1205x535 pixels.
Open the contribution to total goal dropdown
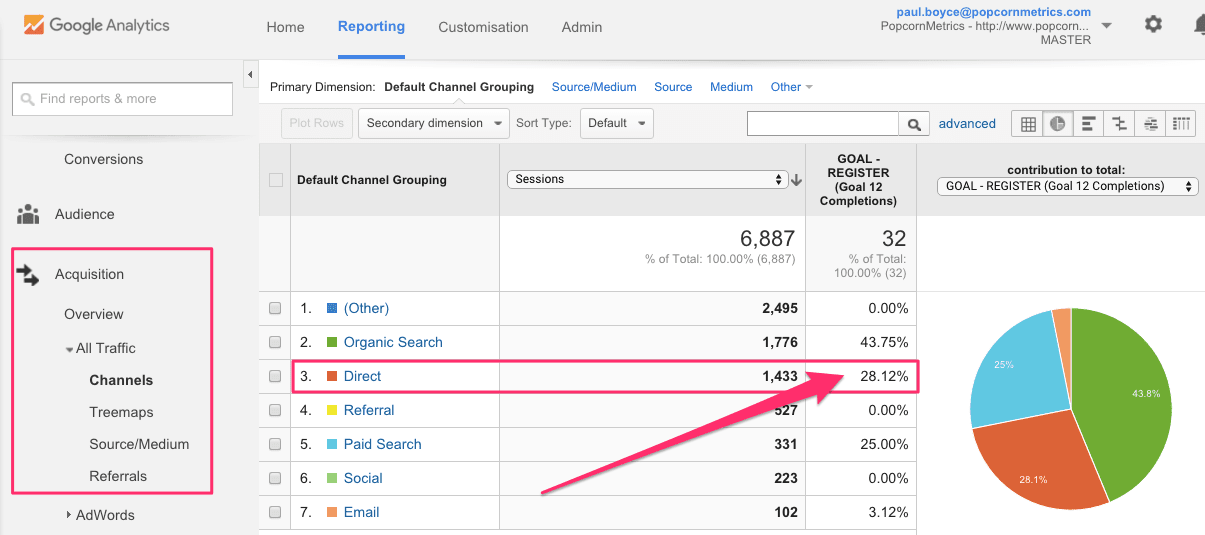1067,186
